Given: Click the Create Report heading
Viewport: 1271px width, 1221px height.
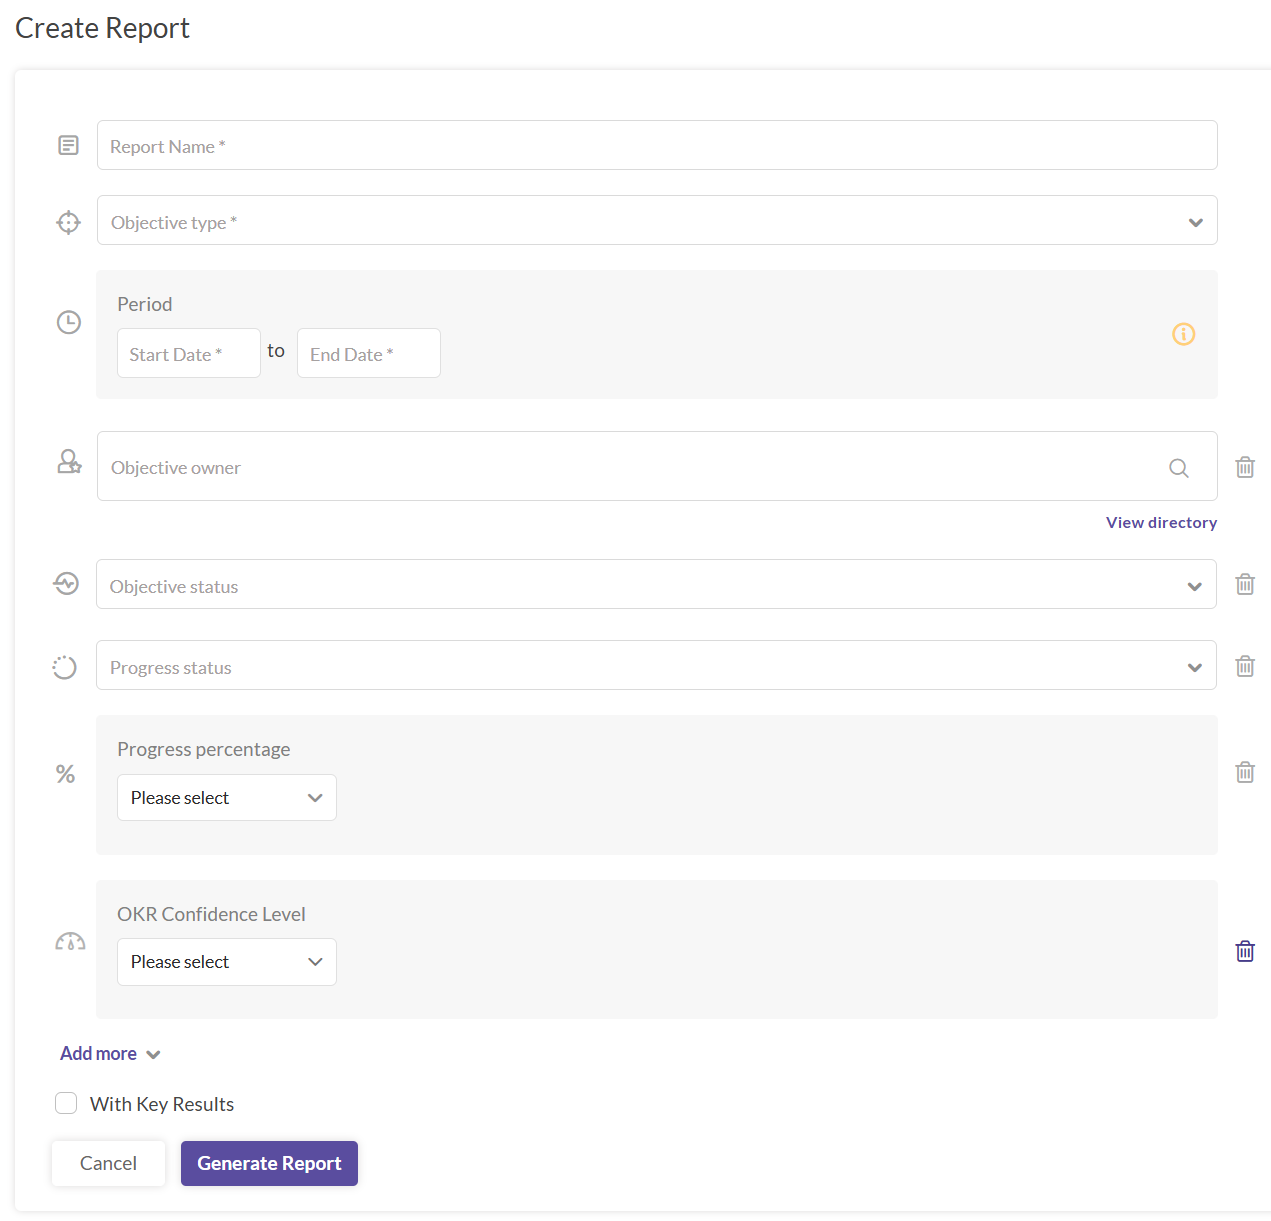Looking at the screenshot, I should tap(102, 28).
